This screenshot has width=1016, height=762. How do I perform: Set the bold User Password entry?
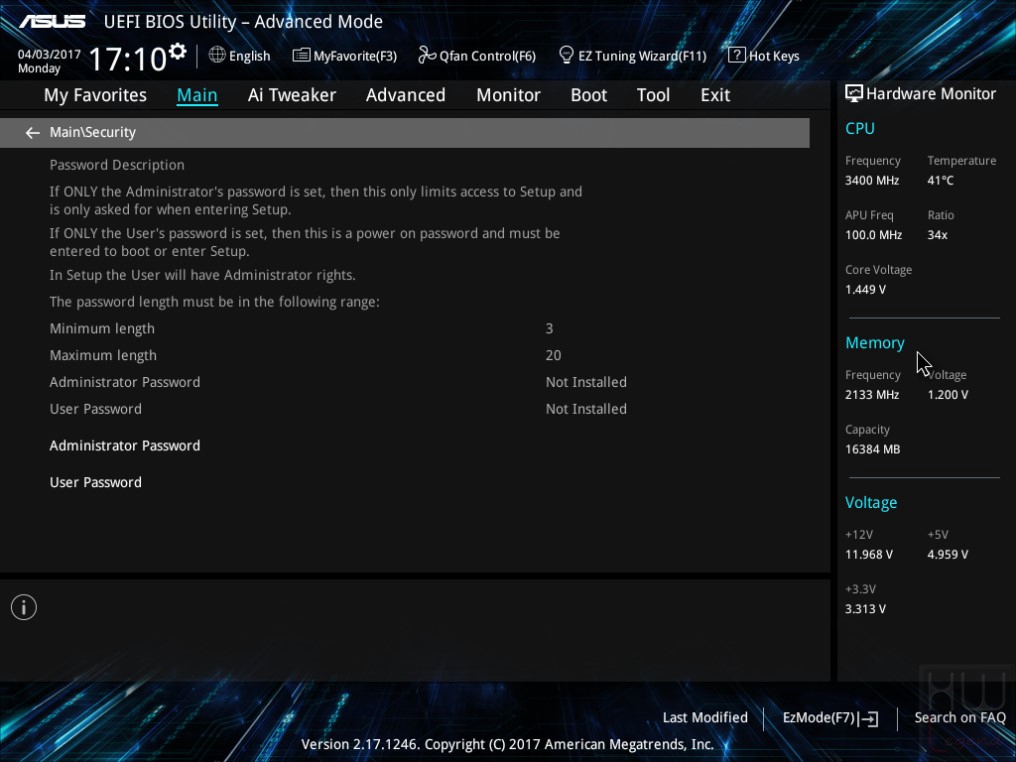click(96, 483)
